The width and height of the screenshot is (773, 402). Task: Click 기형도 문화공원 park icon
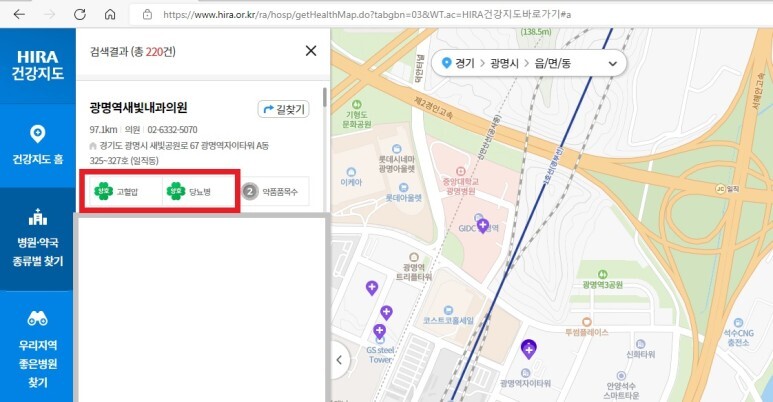356,104
